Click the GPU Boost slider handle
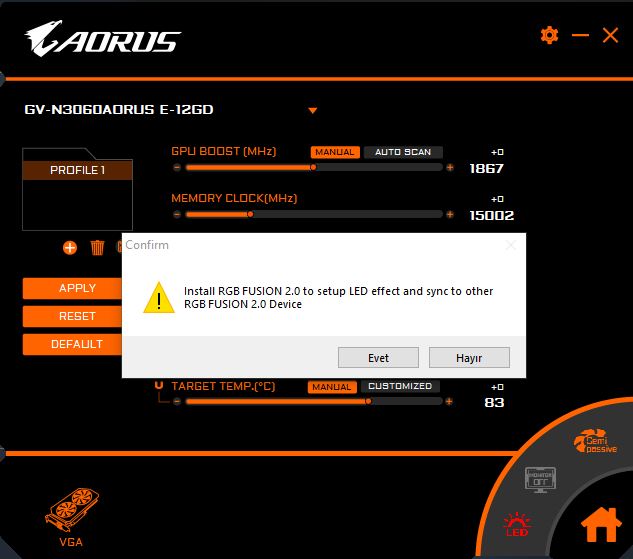The image size is (633, 559). point(313,167)
